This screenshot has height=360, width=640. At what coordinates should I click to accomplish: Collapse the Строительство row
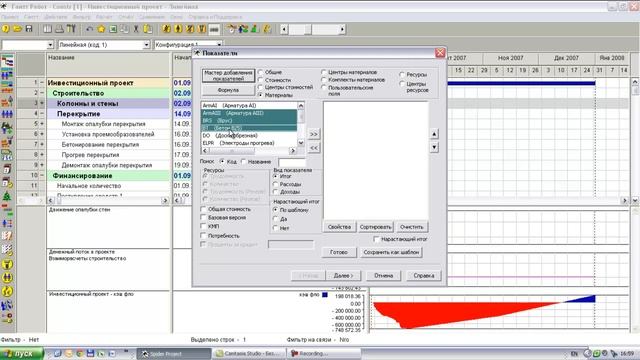[42, 93]
